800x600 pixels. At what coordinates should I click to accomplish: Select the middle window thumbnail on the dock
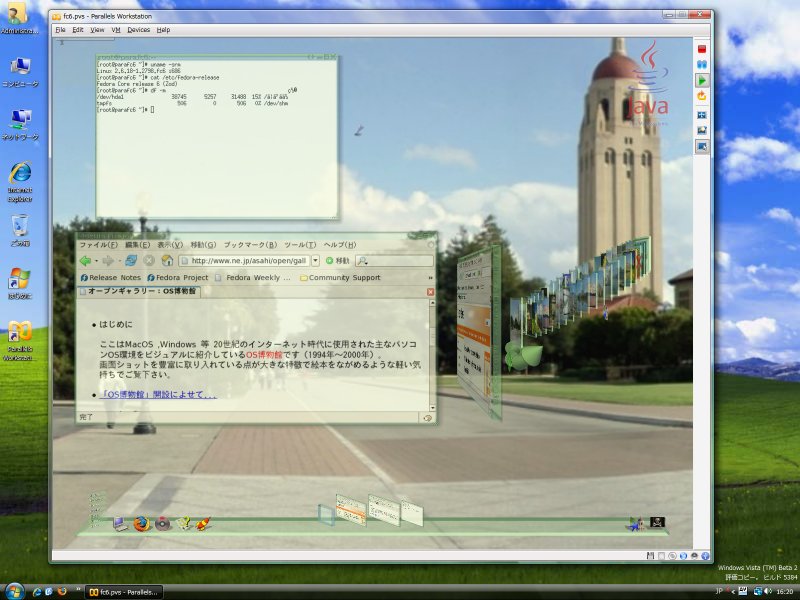[384, 510]
